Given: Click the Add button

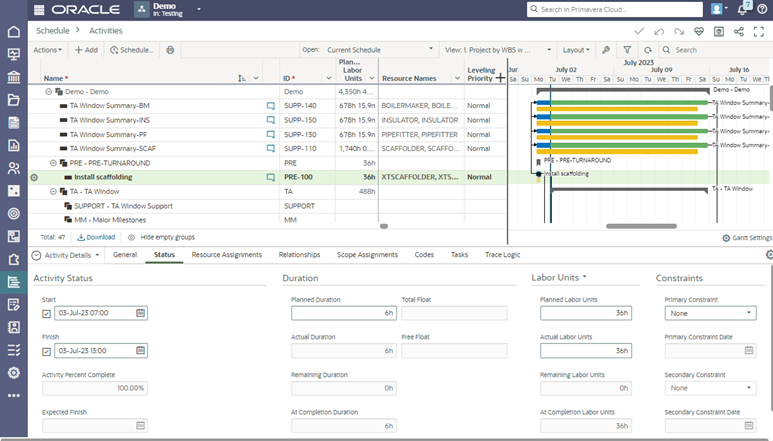Looking at the screenshot, I should click(x=86, y=49).
